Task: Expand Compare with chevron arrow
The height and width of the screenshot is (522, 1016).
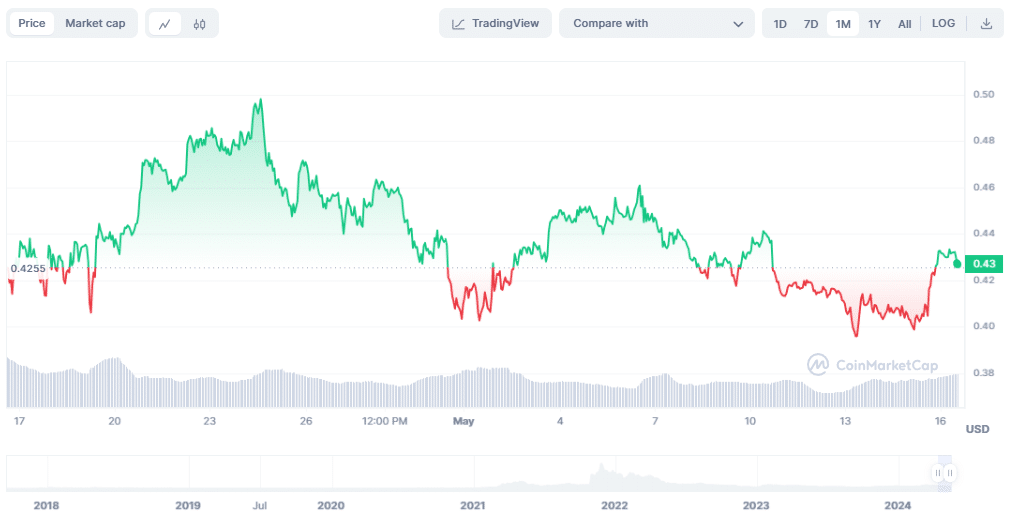Action: click(x=738, y=24)
